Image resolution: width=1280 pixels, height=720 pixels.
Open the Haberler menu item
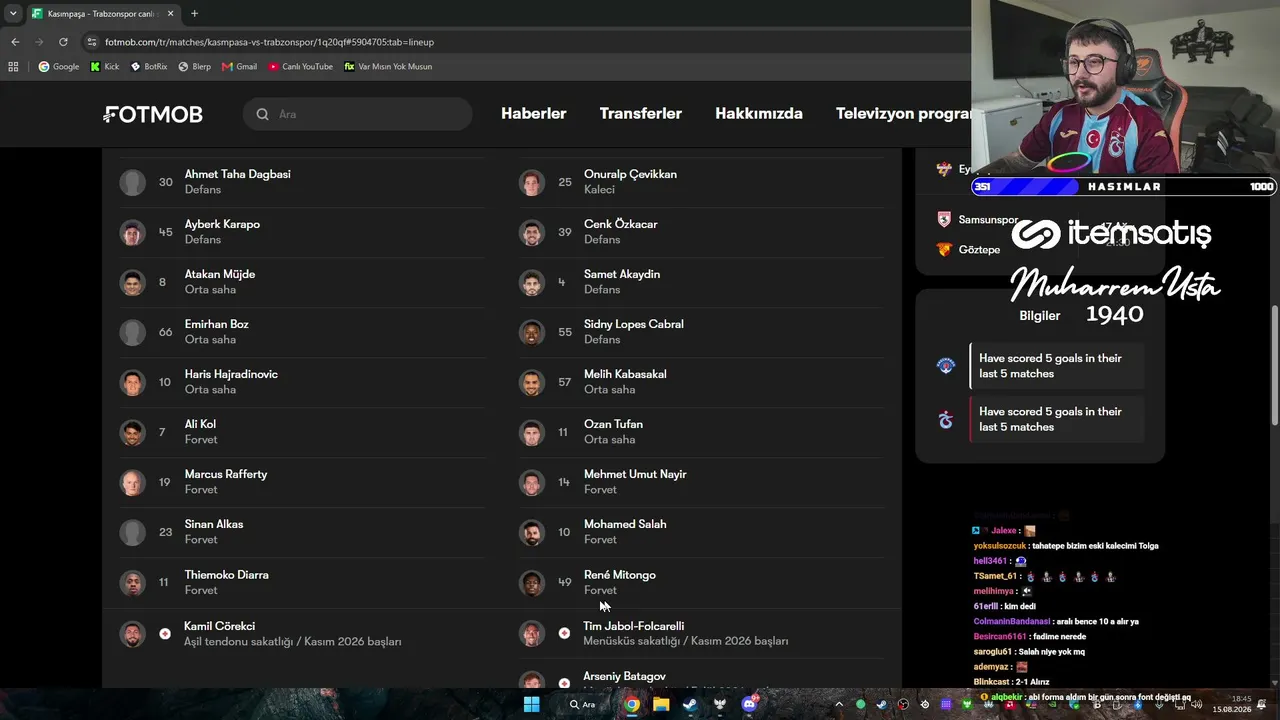tap(534, 114)
